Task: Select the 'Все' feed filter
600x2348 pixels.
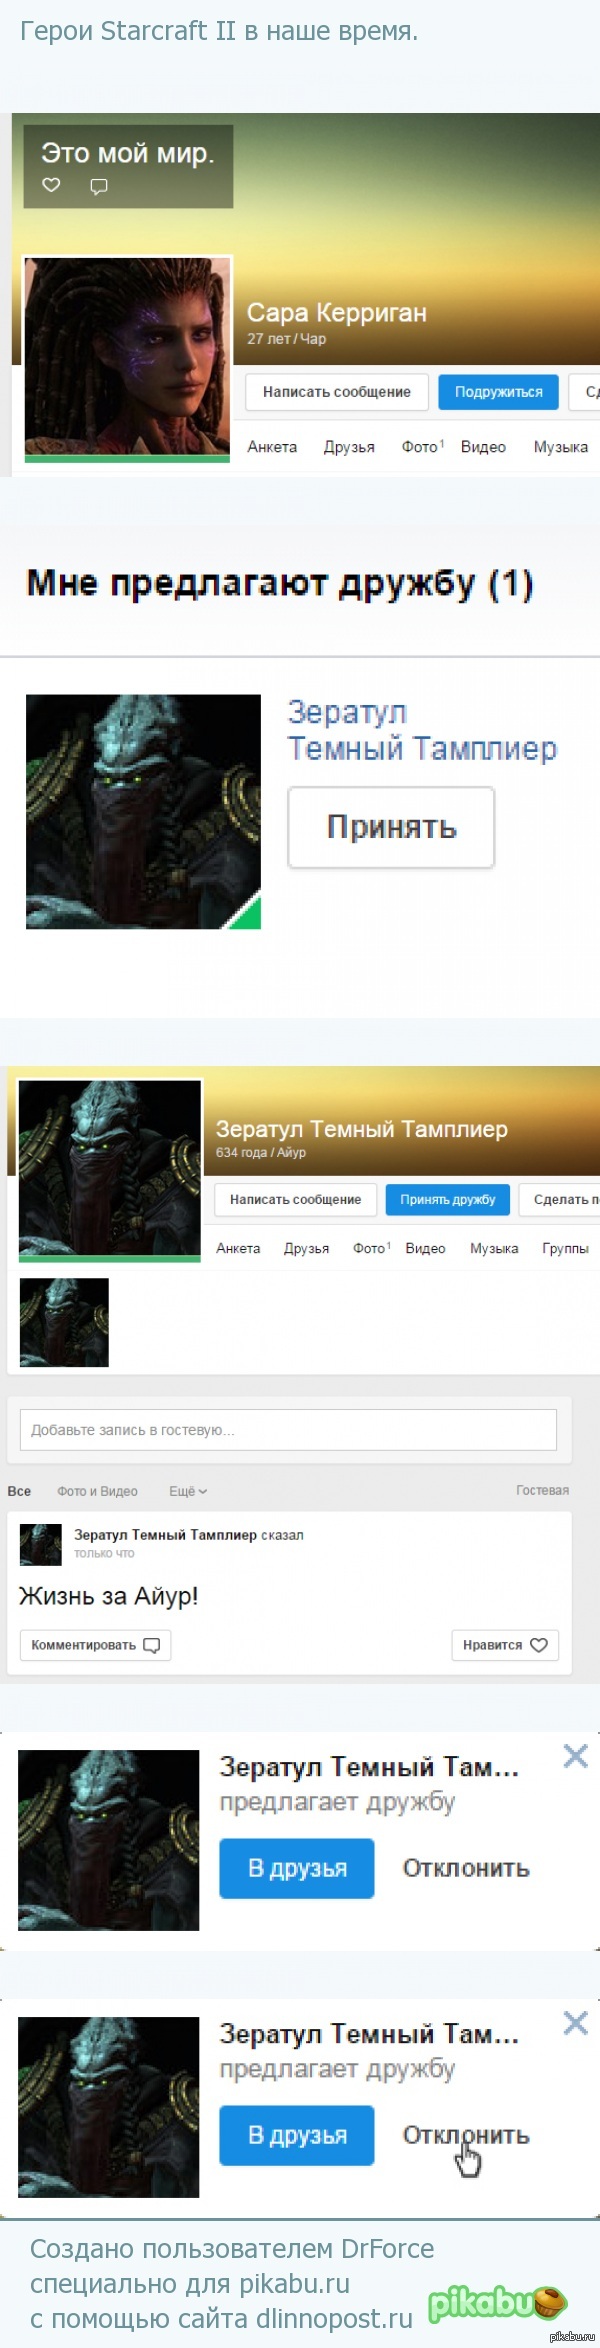Action: [19, 1491]
